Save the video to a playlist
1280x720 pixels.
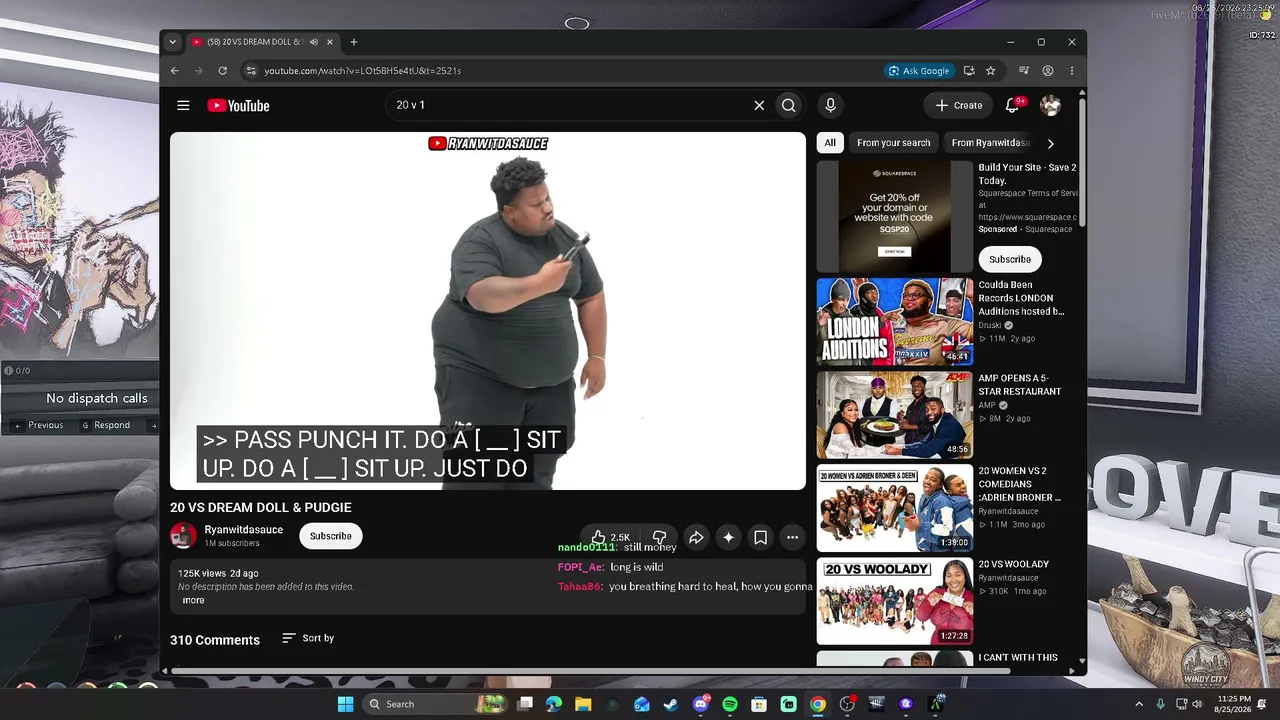761,537
